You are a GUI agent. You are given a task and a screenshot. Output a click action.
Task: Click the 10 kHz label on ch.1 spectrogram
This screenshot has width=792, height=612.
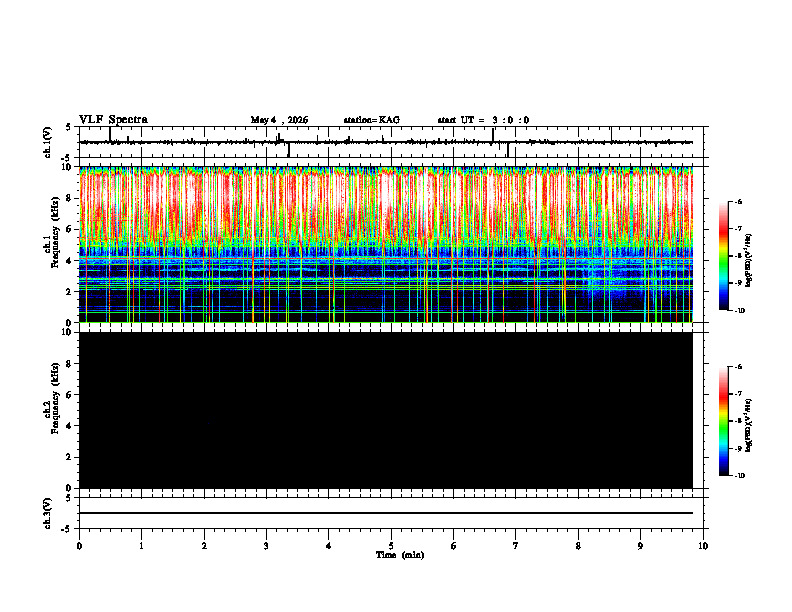(x=71, y=167)
